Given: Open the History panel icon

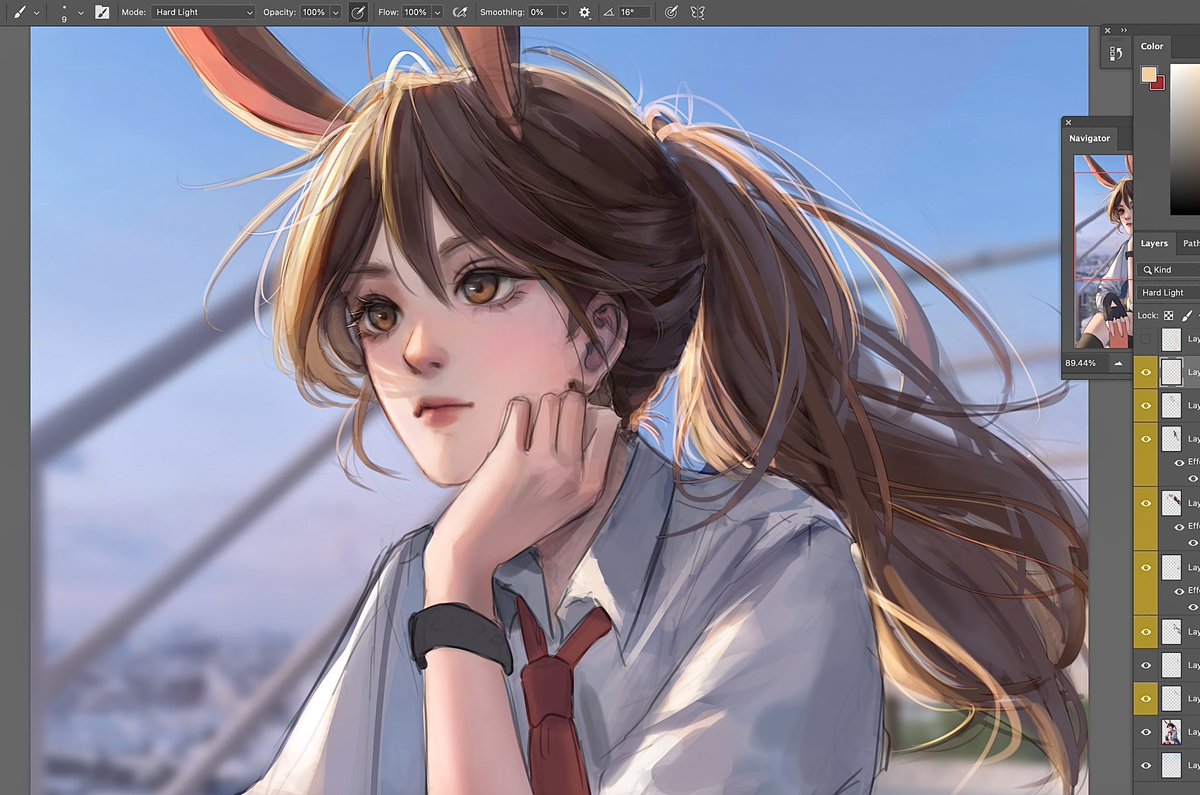Looking at the screenshot, I should [x=1116, y=52].
